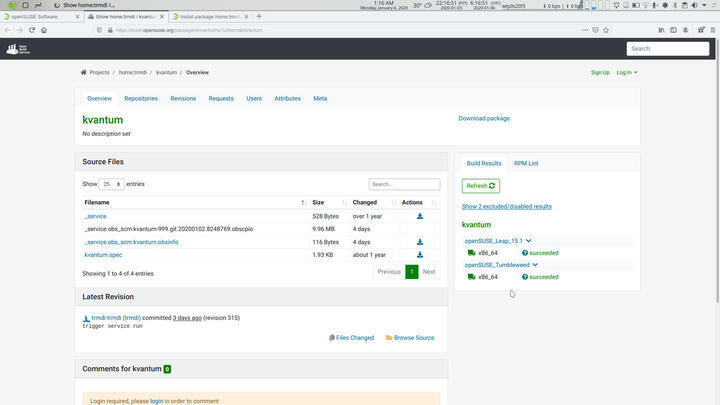Open the Users tab
Viewport: 720px width, 405px height.
pos(254,98)
